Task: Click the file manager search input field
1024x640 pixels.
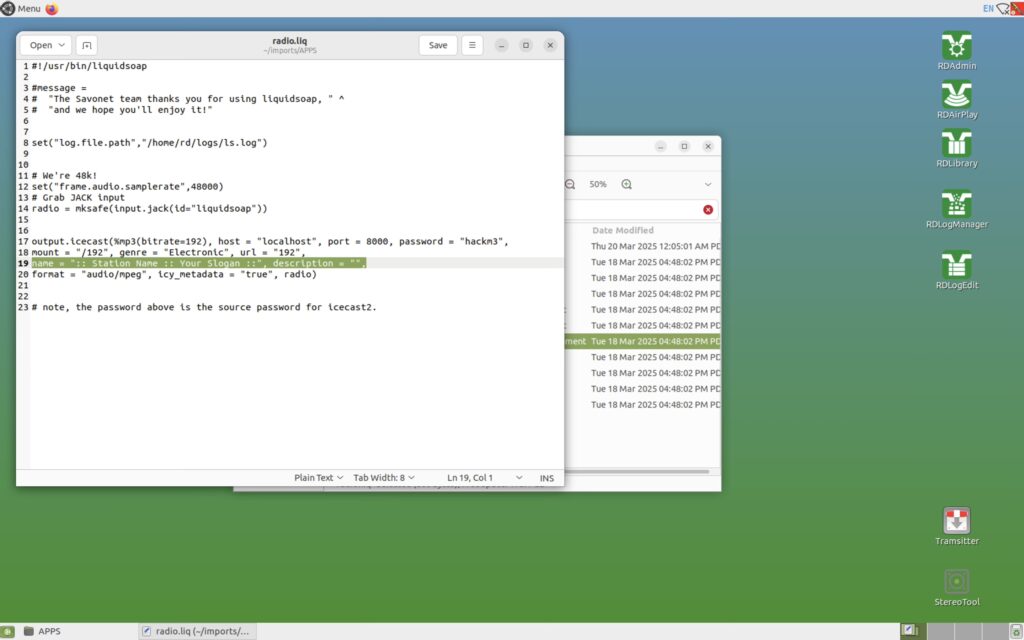Action: click(633, 210)
